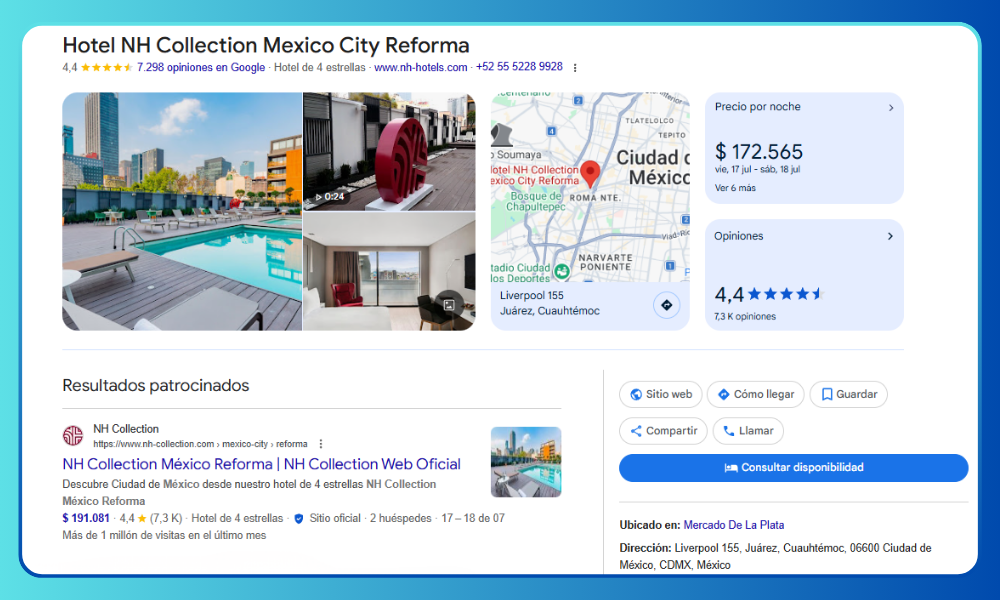This screenshot has width=1000, height=600.
Task: Click the pool thumbnail in the sponsored result
Action: 526,462
